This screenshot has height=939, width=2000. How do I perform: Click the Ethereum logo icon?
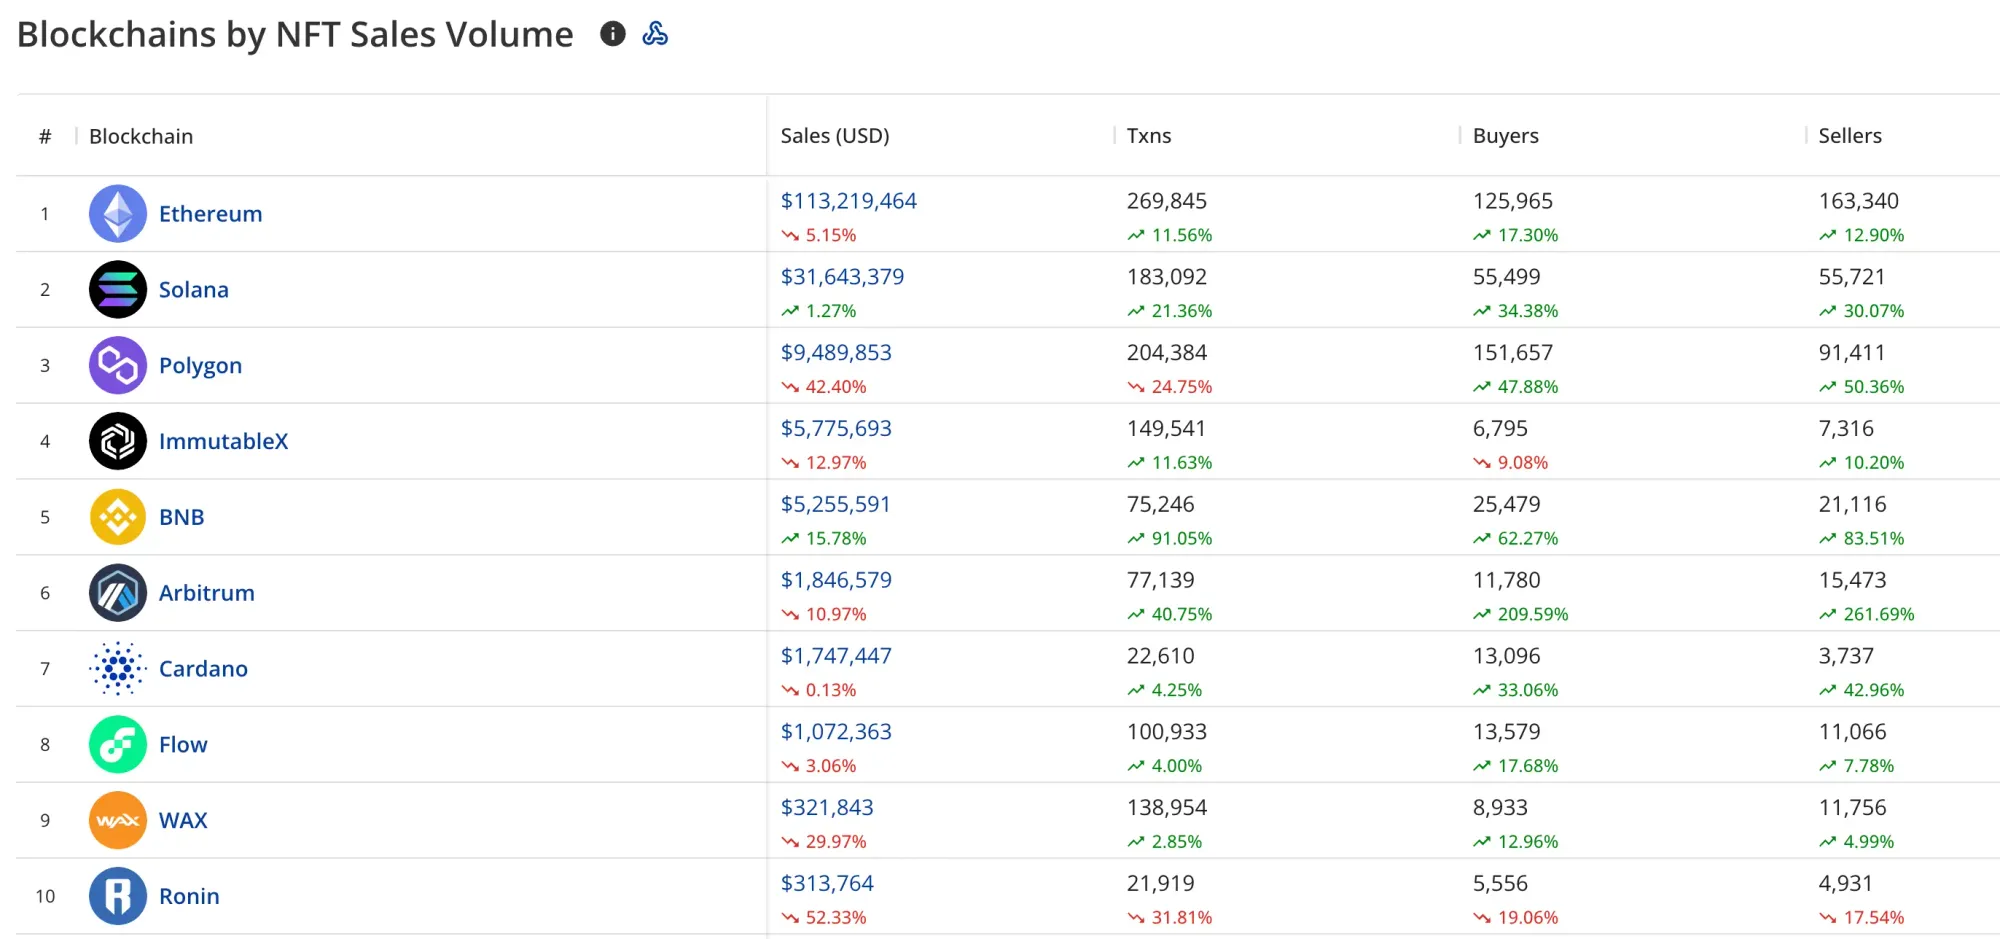[118, 214]
